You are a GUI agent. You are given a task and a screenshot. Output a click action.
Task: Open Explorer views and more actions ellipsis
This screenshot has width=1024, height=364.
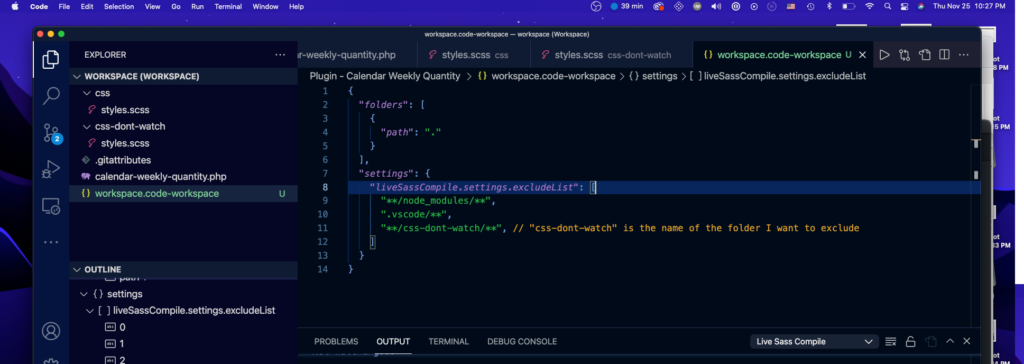click(x=280, y=55)
